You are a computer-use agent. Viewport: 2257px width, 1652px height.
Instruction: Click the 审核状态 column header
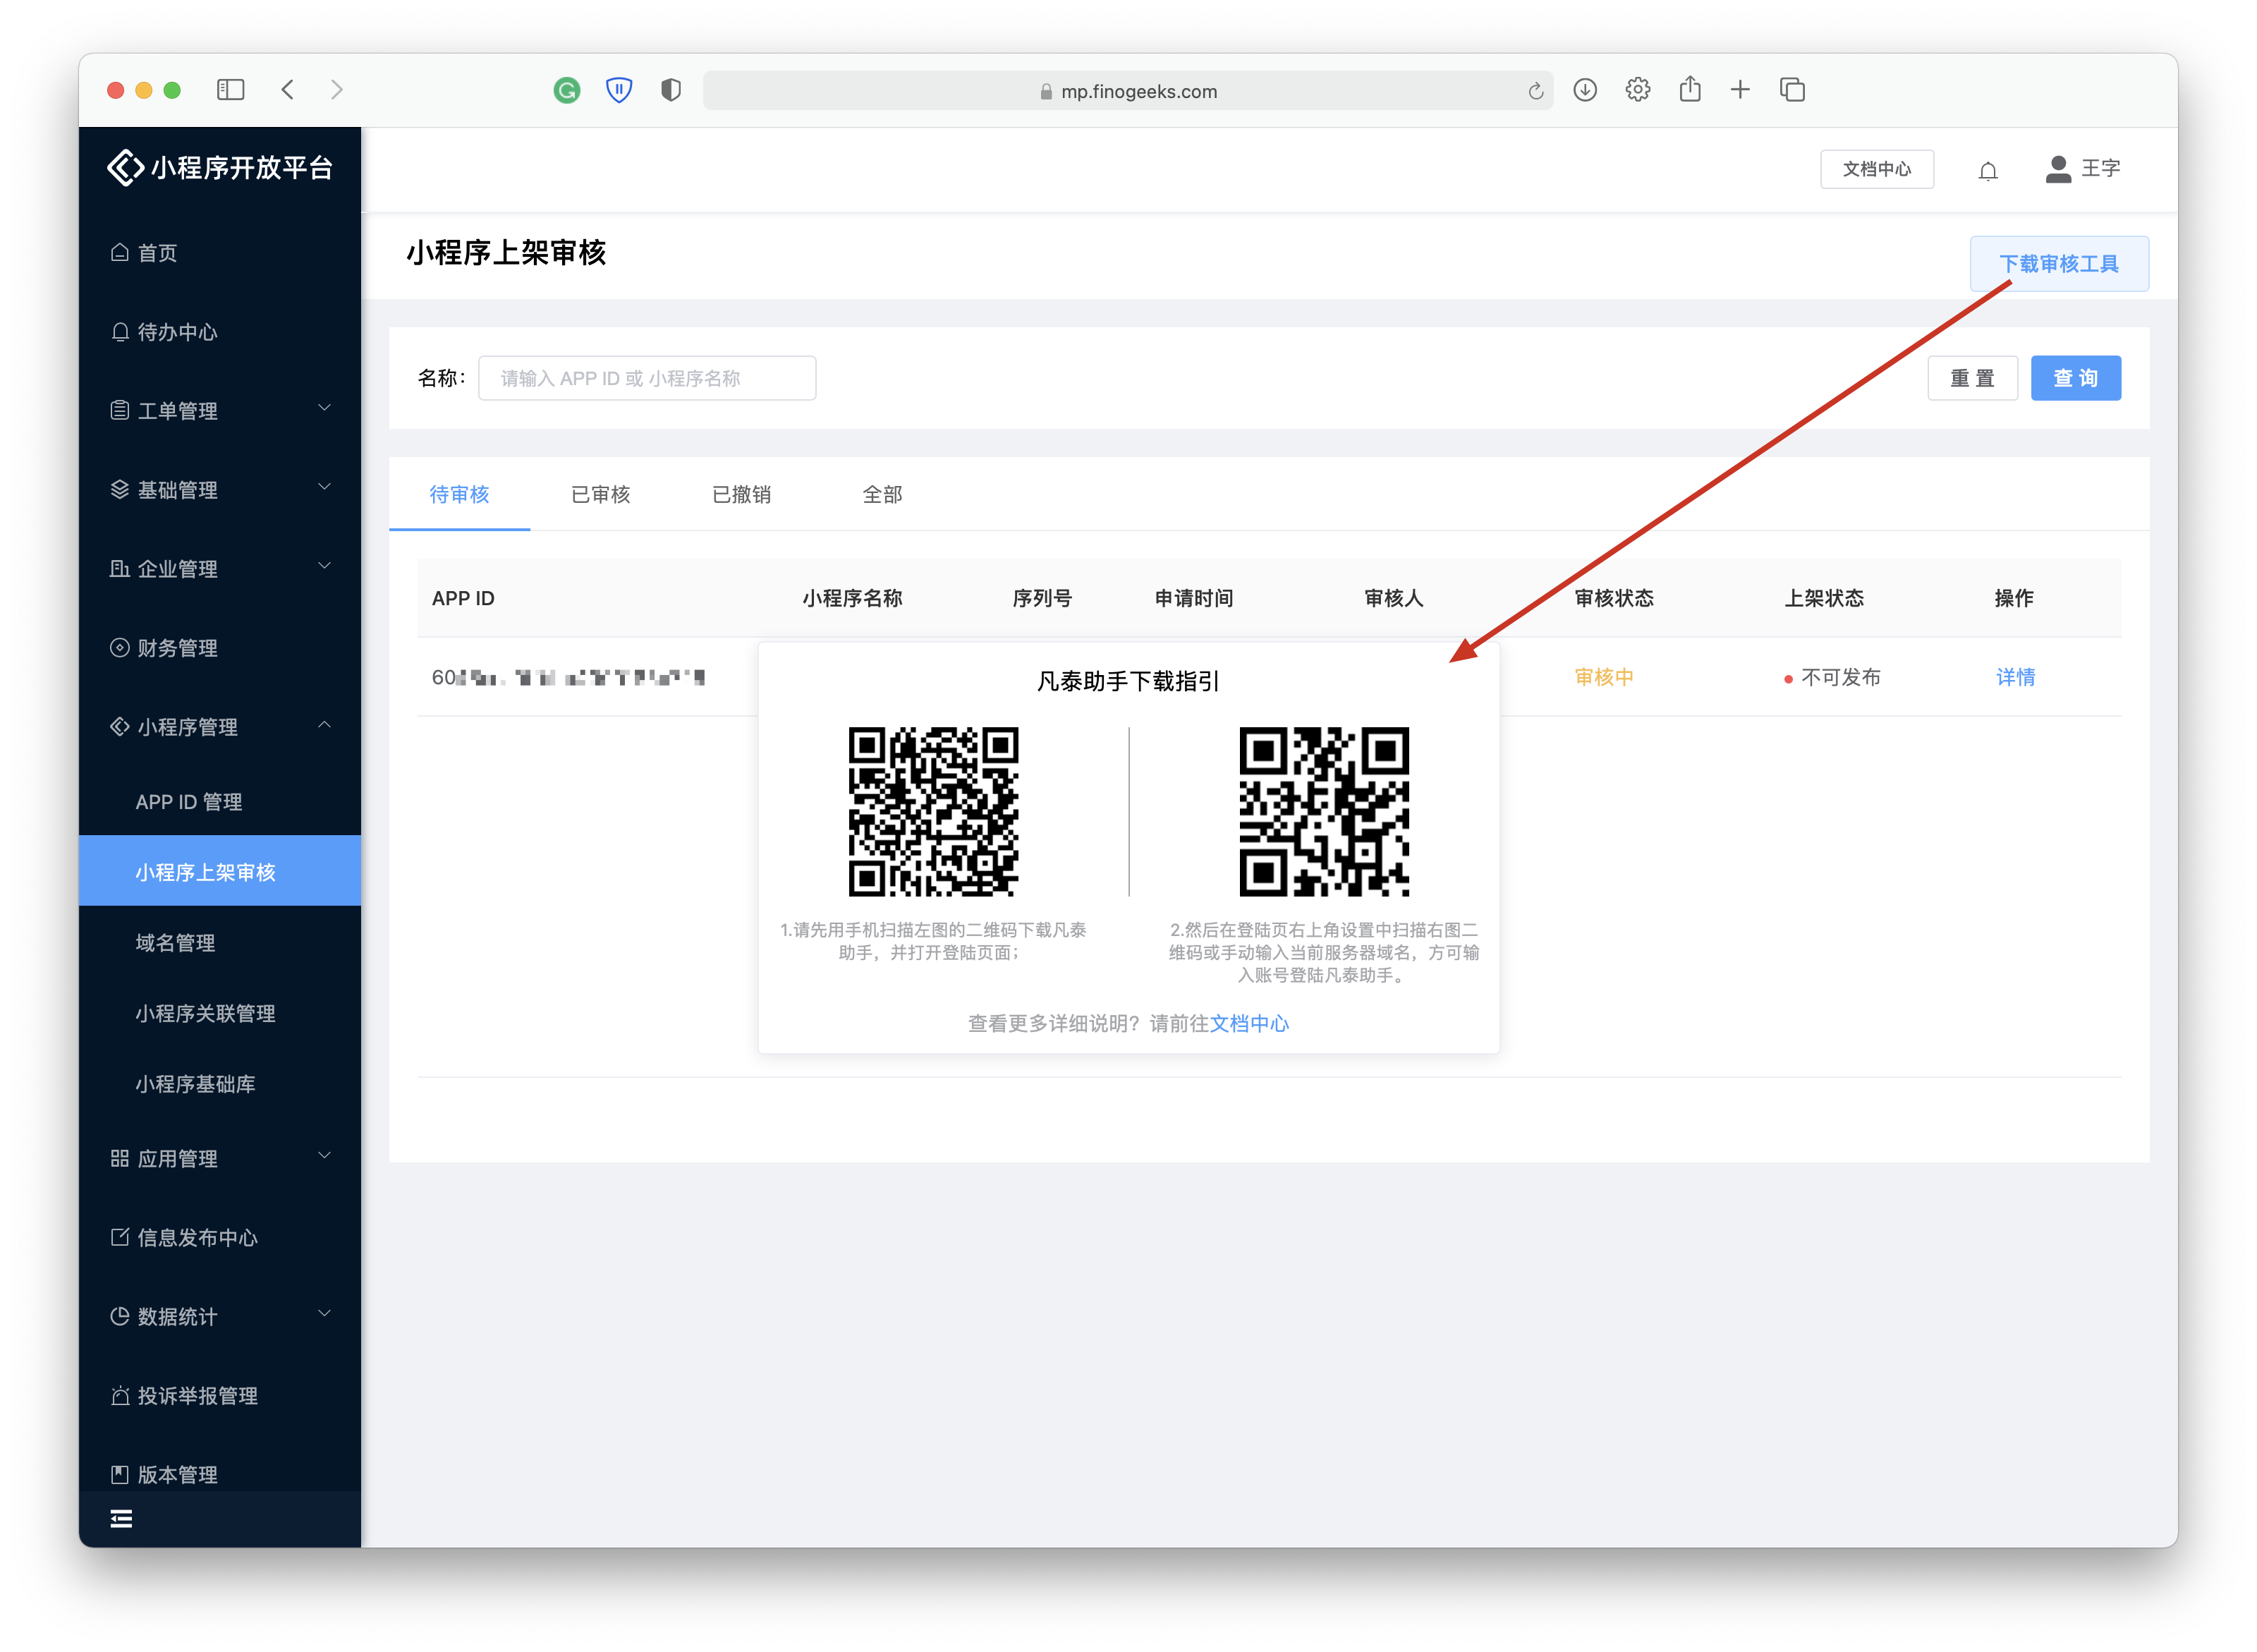(1614, 598)
